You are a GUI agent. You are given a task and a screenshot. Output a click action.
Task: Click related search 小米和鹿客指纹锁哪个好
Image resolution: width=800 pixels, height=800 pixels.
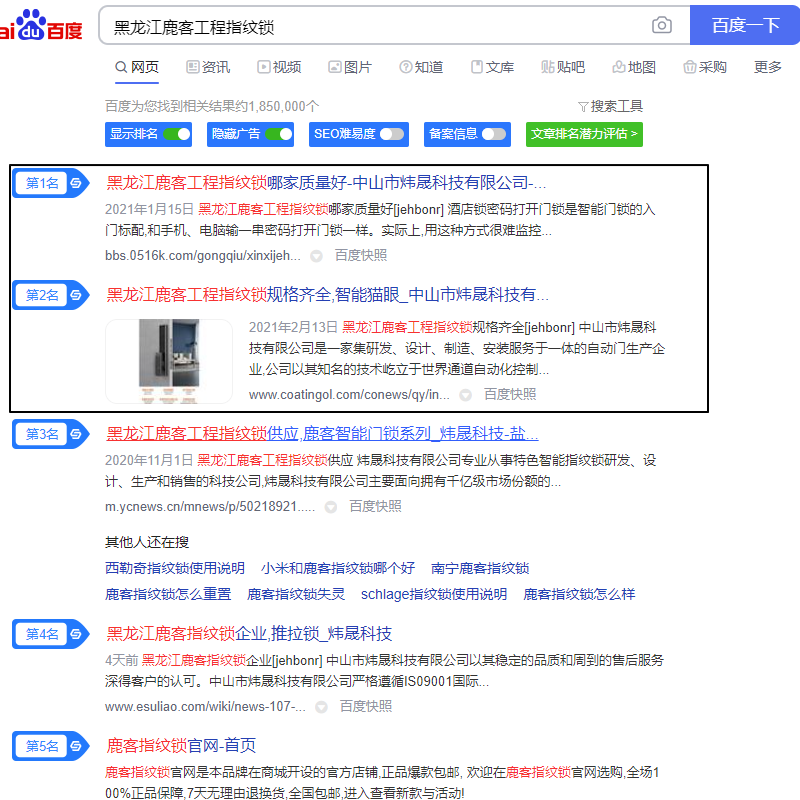pyautogui.click(x=338, y=568)
